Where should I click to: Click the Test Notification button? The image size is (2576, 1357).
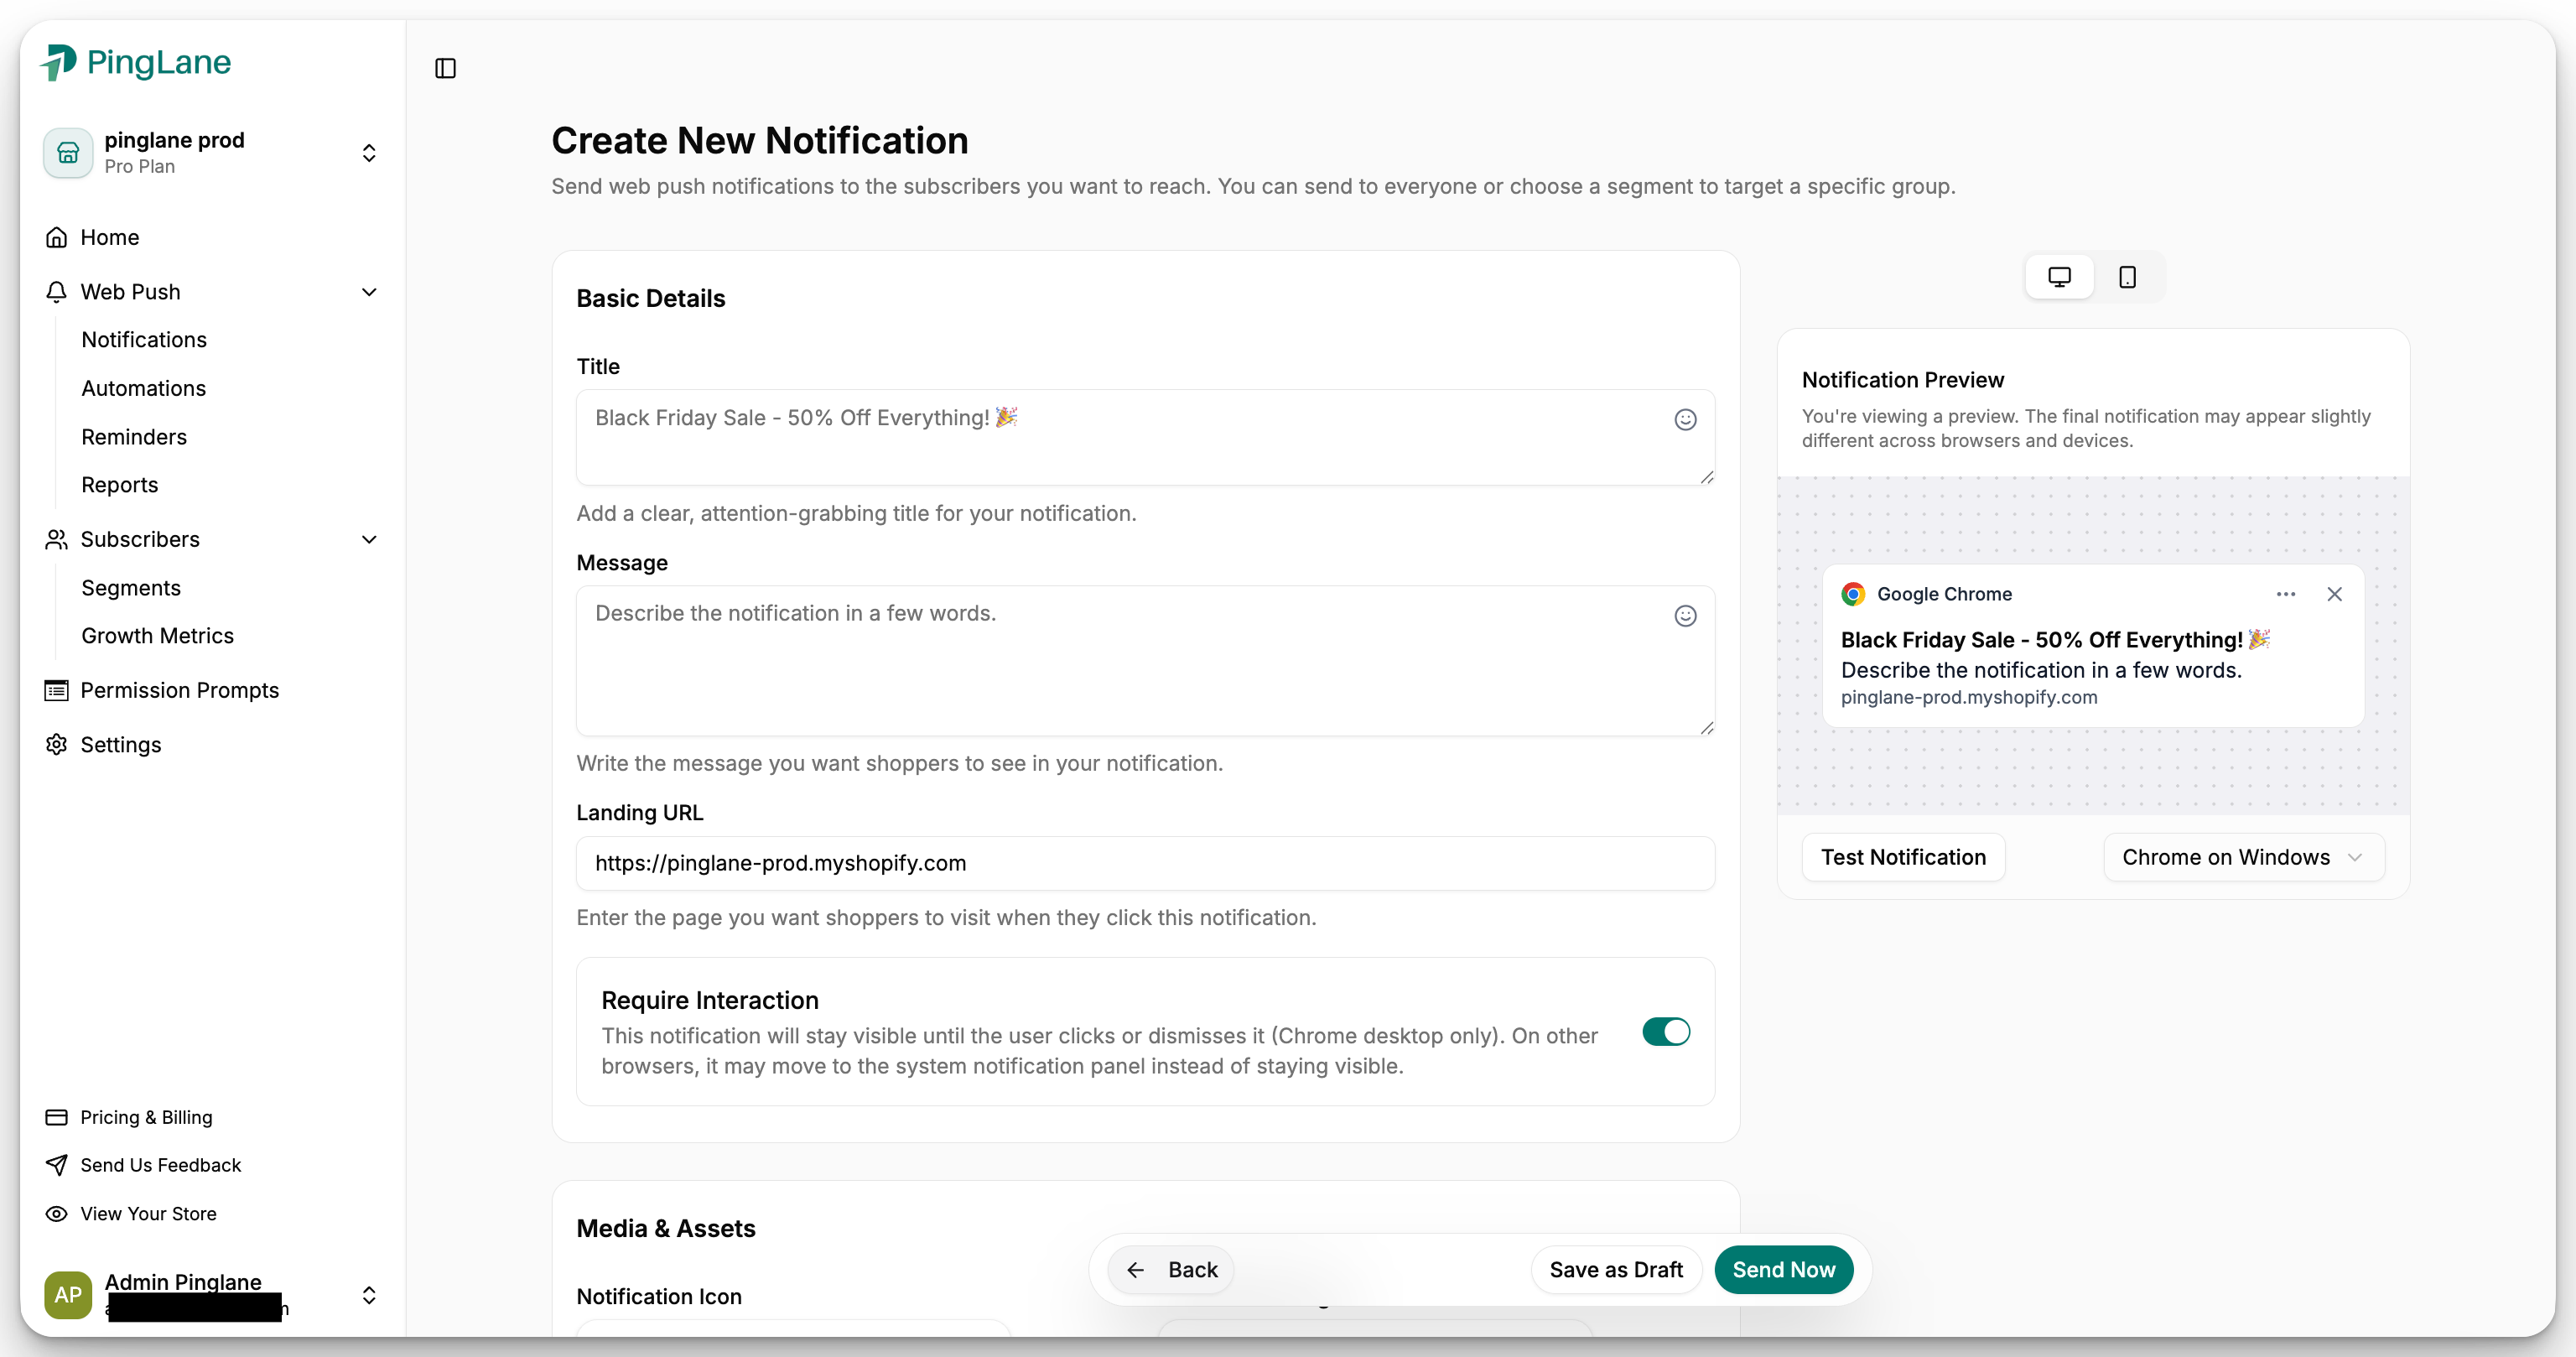[1904, 858]
